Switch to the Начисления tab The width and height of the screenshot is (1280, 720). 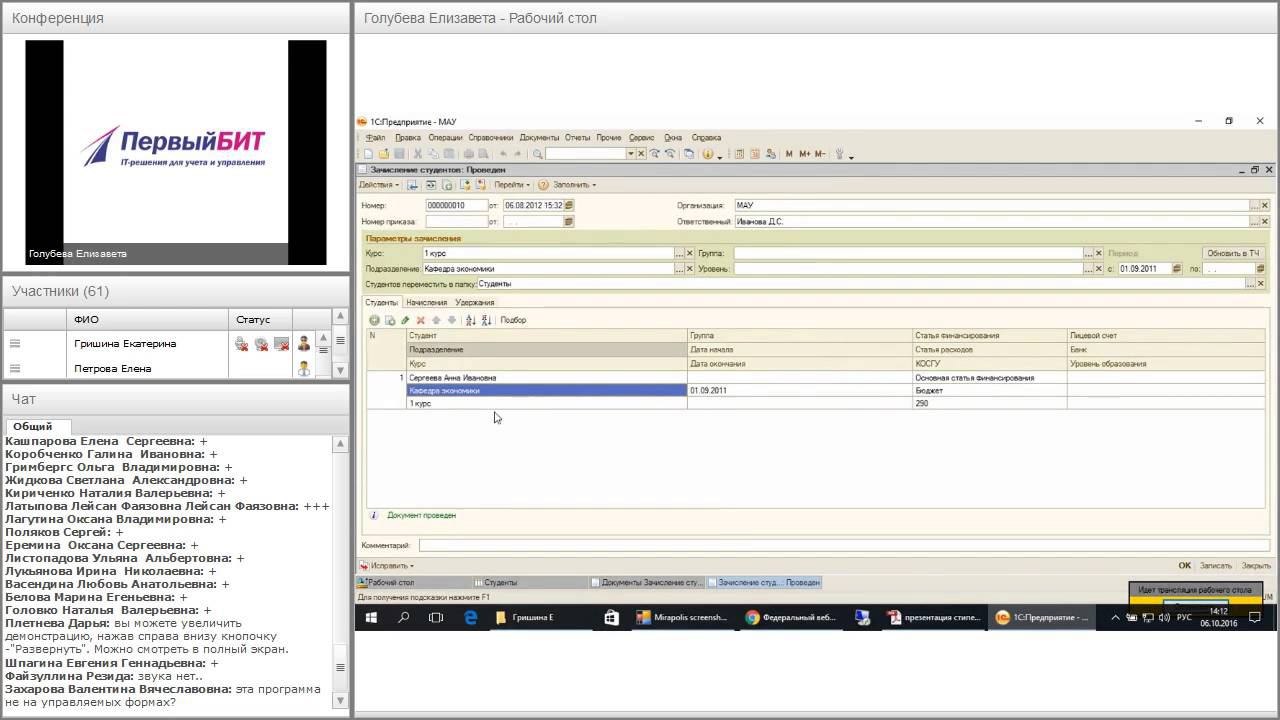pyautogui.click(x=427, y=302)
